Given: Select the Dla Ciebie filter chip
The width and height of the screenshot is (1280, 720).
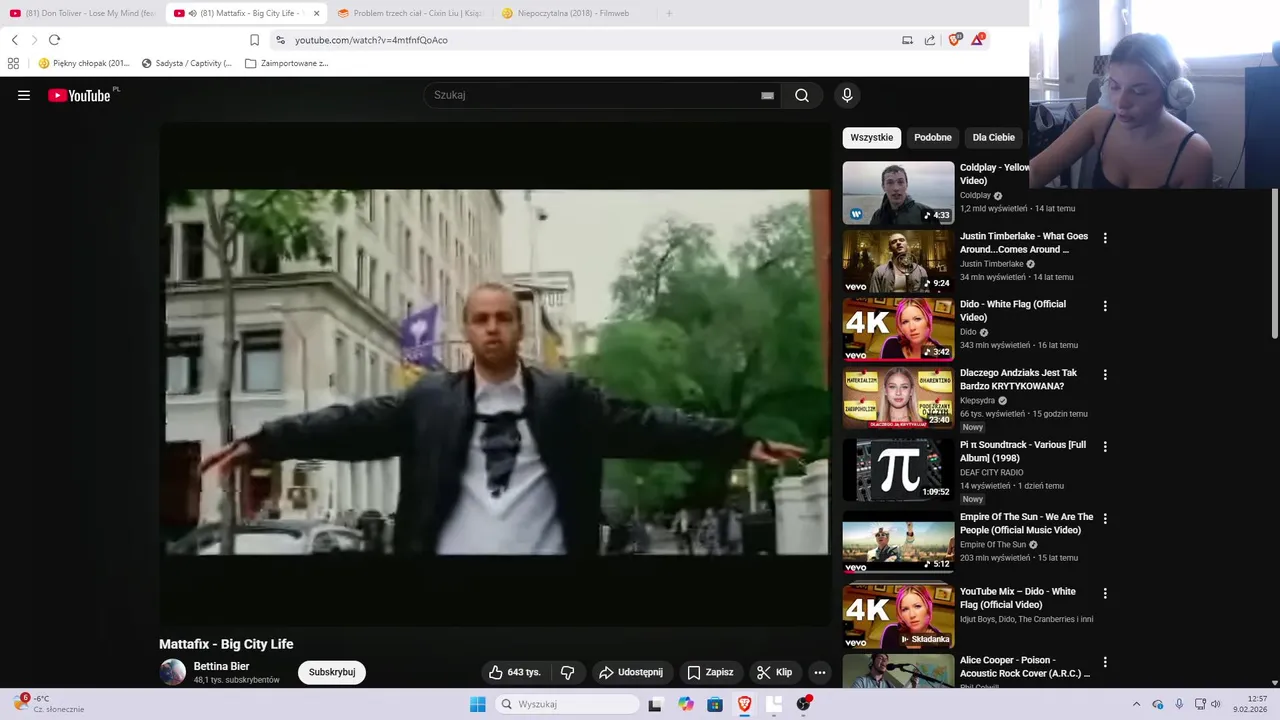Looking at the screenshot, I should (994, 137).
